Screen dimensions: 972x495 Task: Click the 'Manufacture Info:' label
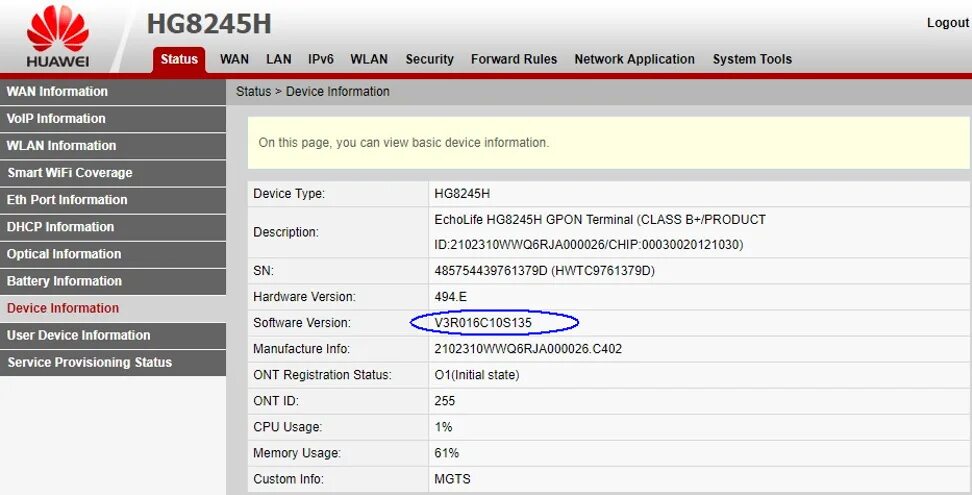pyautogui.click(x=301, y=349)
